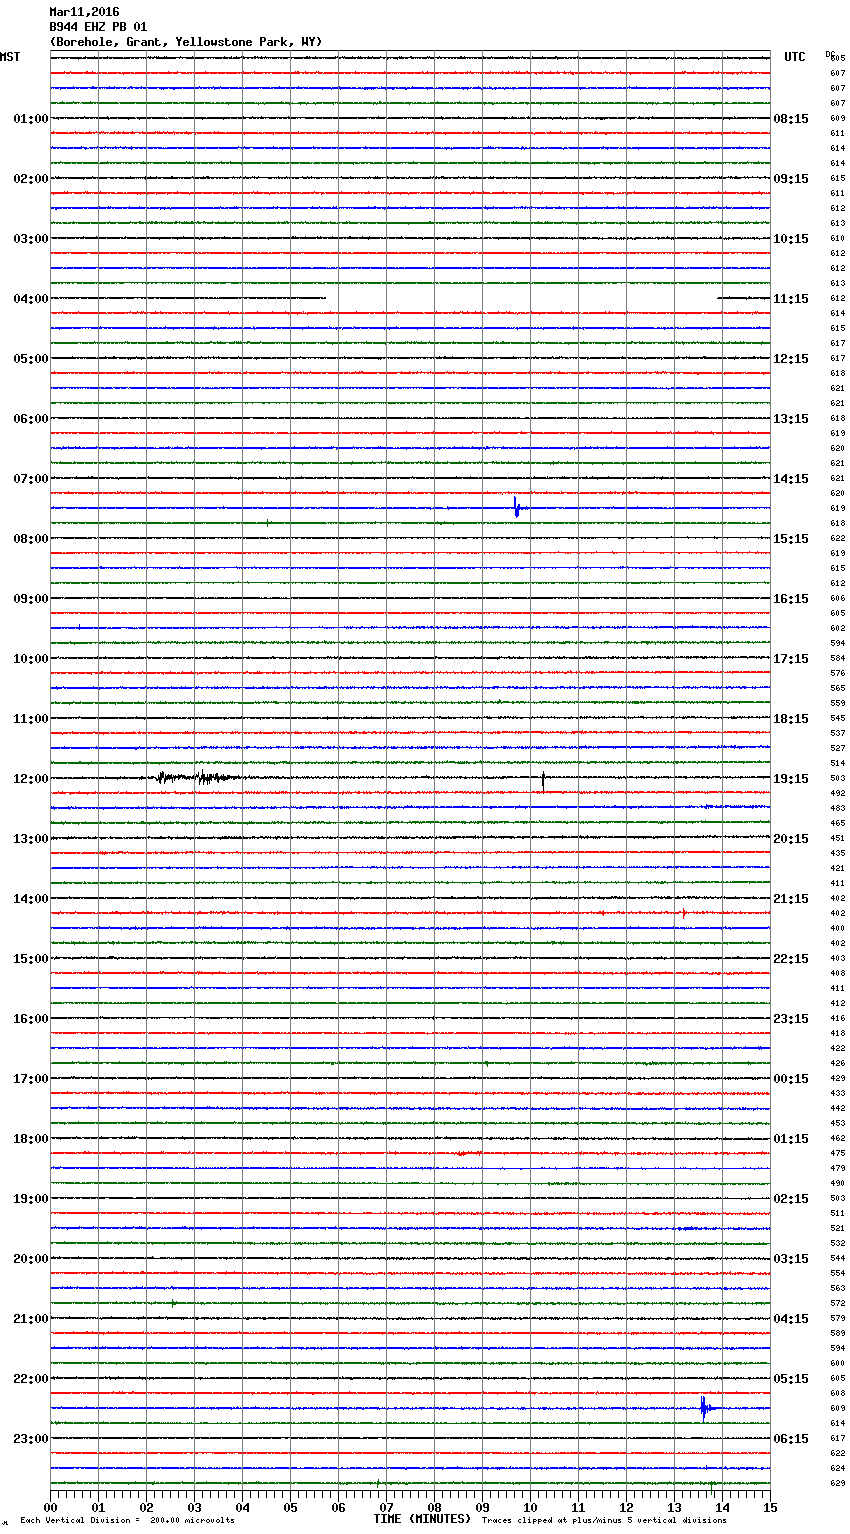Click the 03:15 UTC time label
850x1534 pixels.
[x=791, y=1259]
